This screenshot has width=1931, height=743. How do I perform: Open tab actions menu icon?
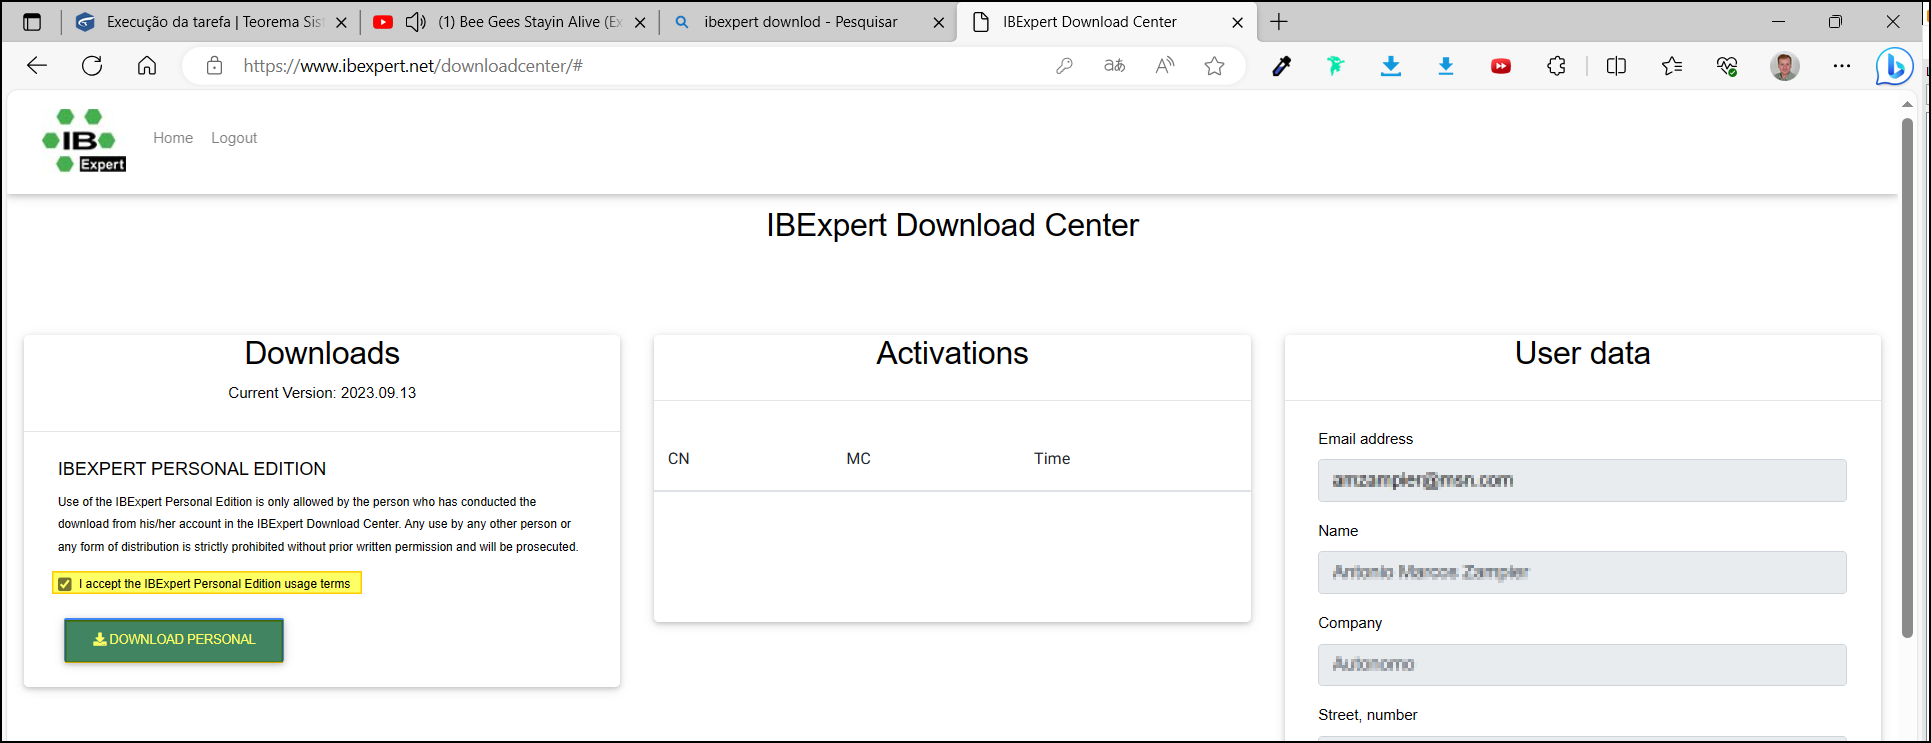coord(32,22)
